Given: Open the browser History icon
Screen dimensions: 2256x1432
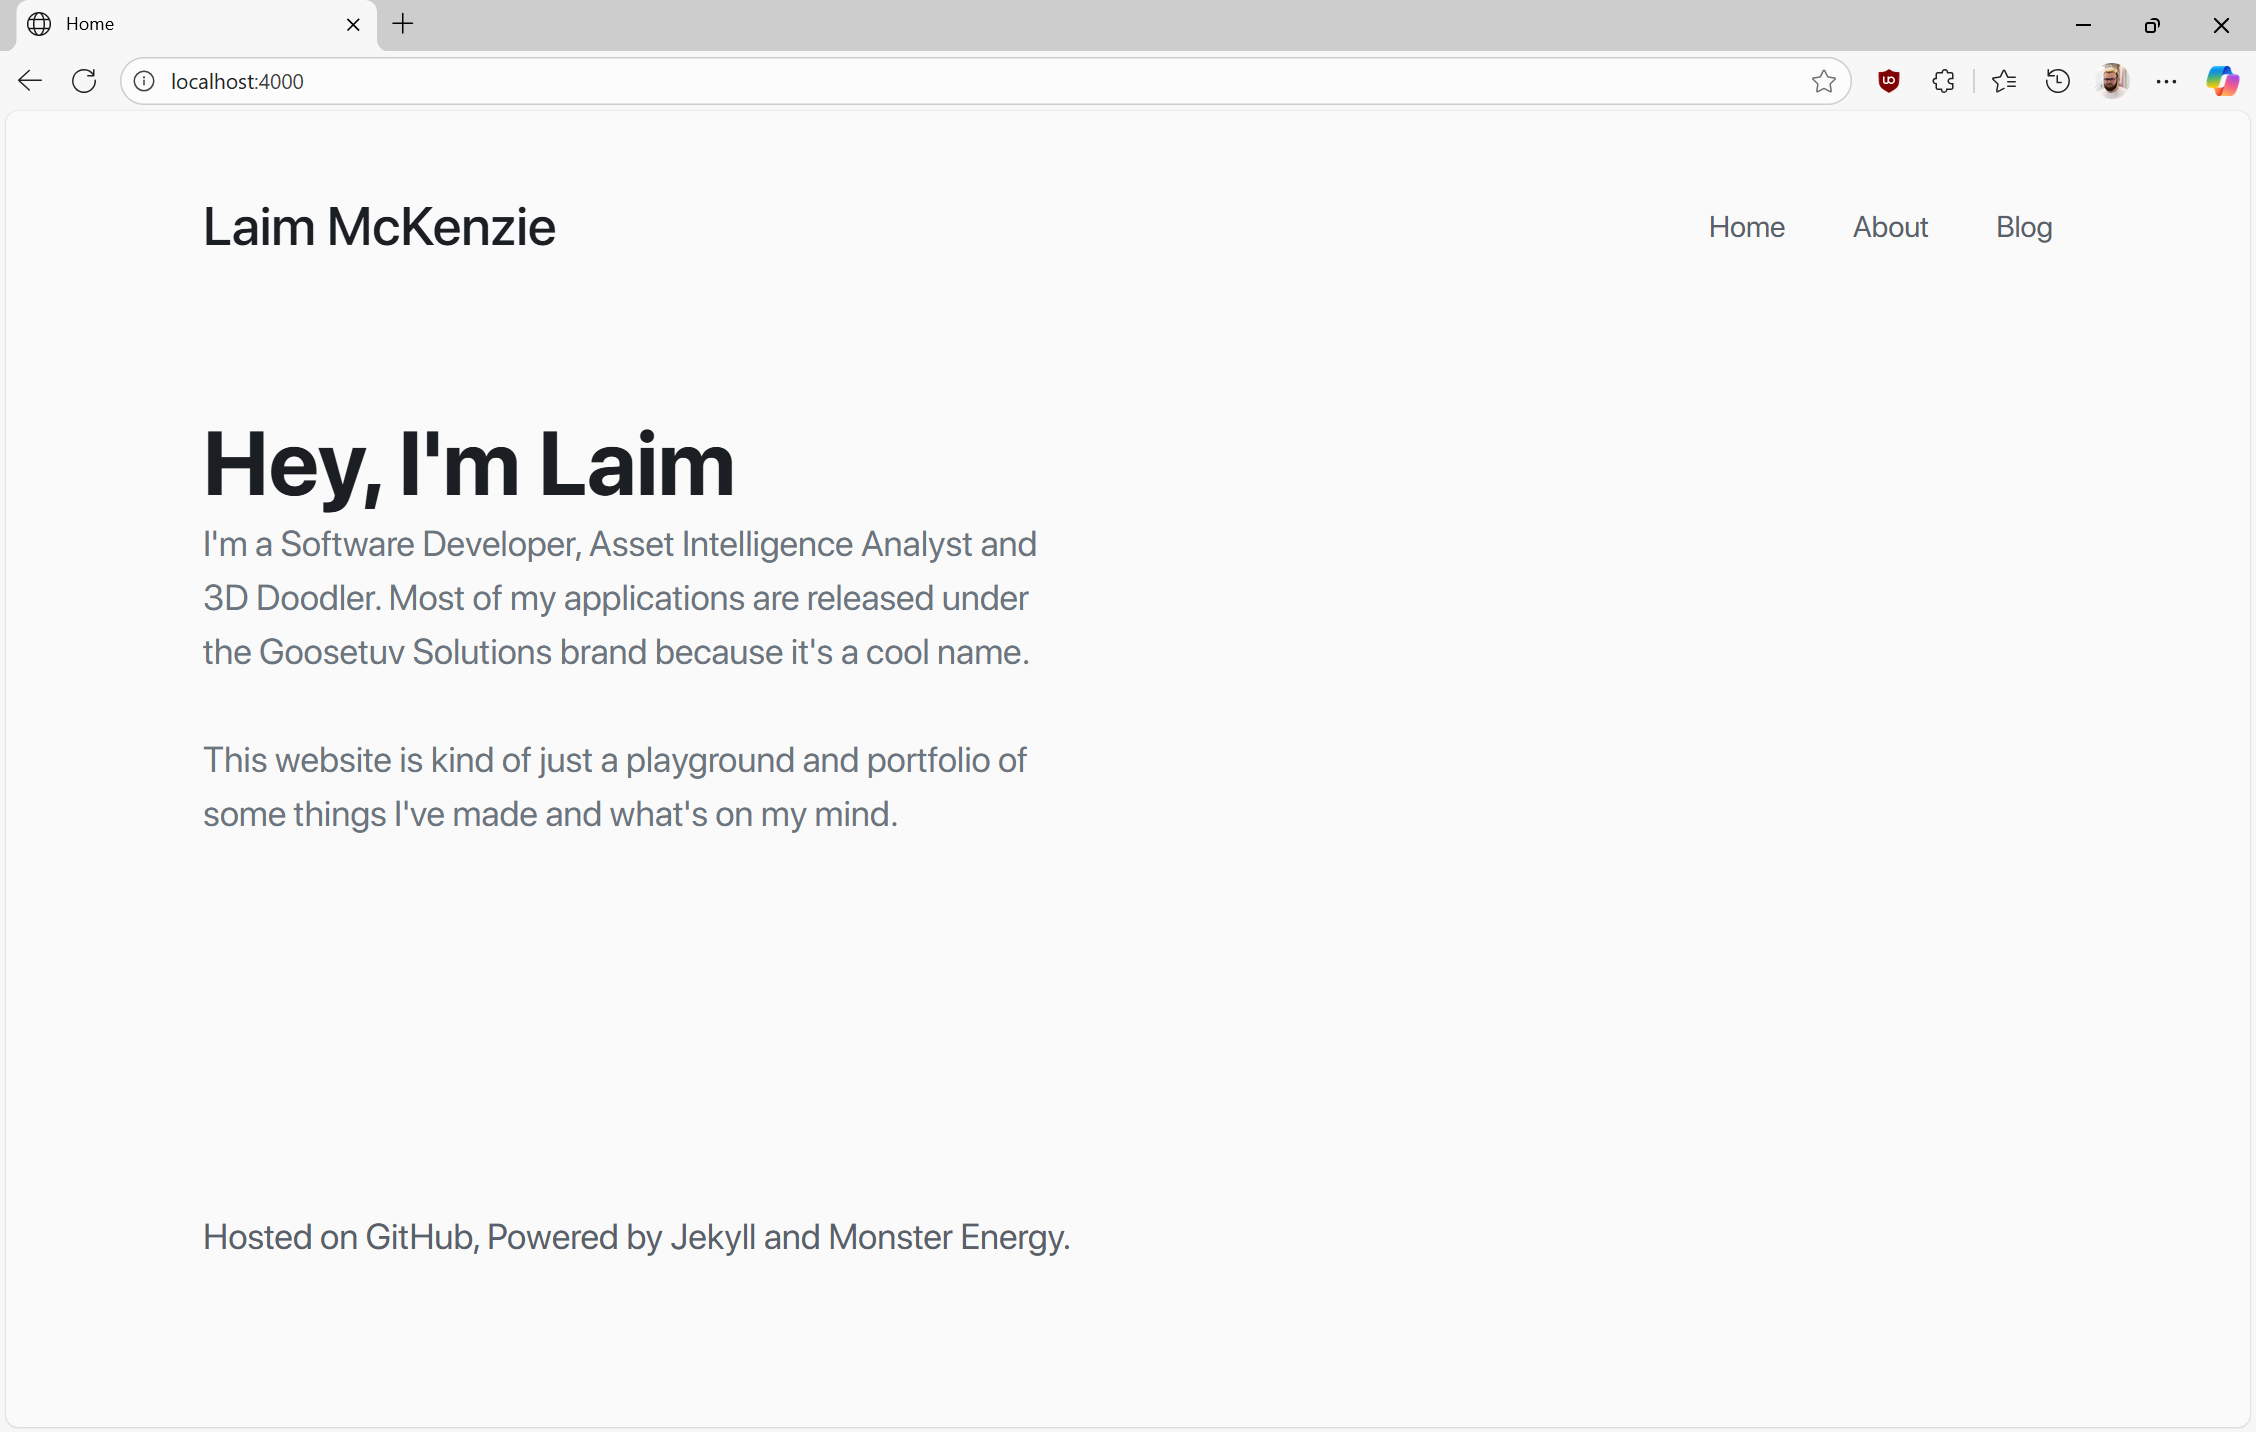Looking at the screenshot, I should point(2057,81).
